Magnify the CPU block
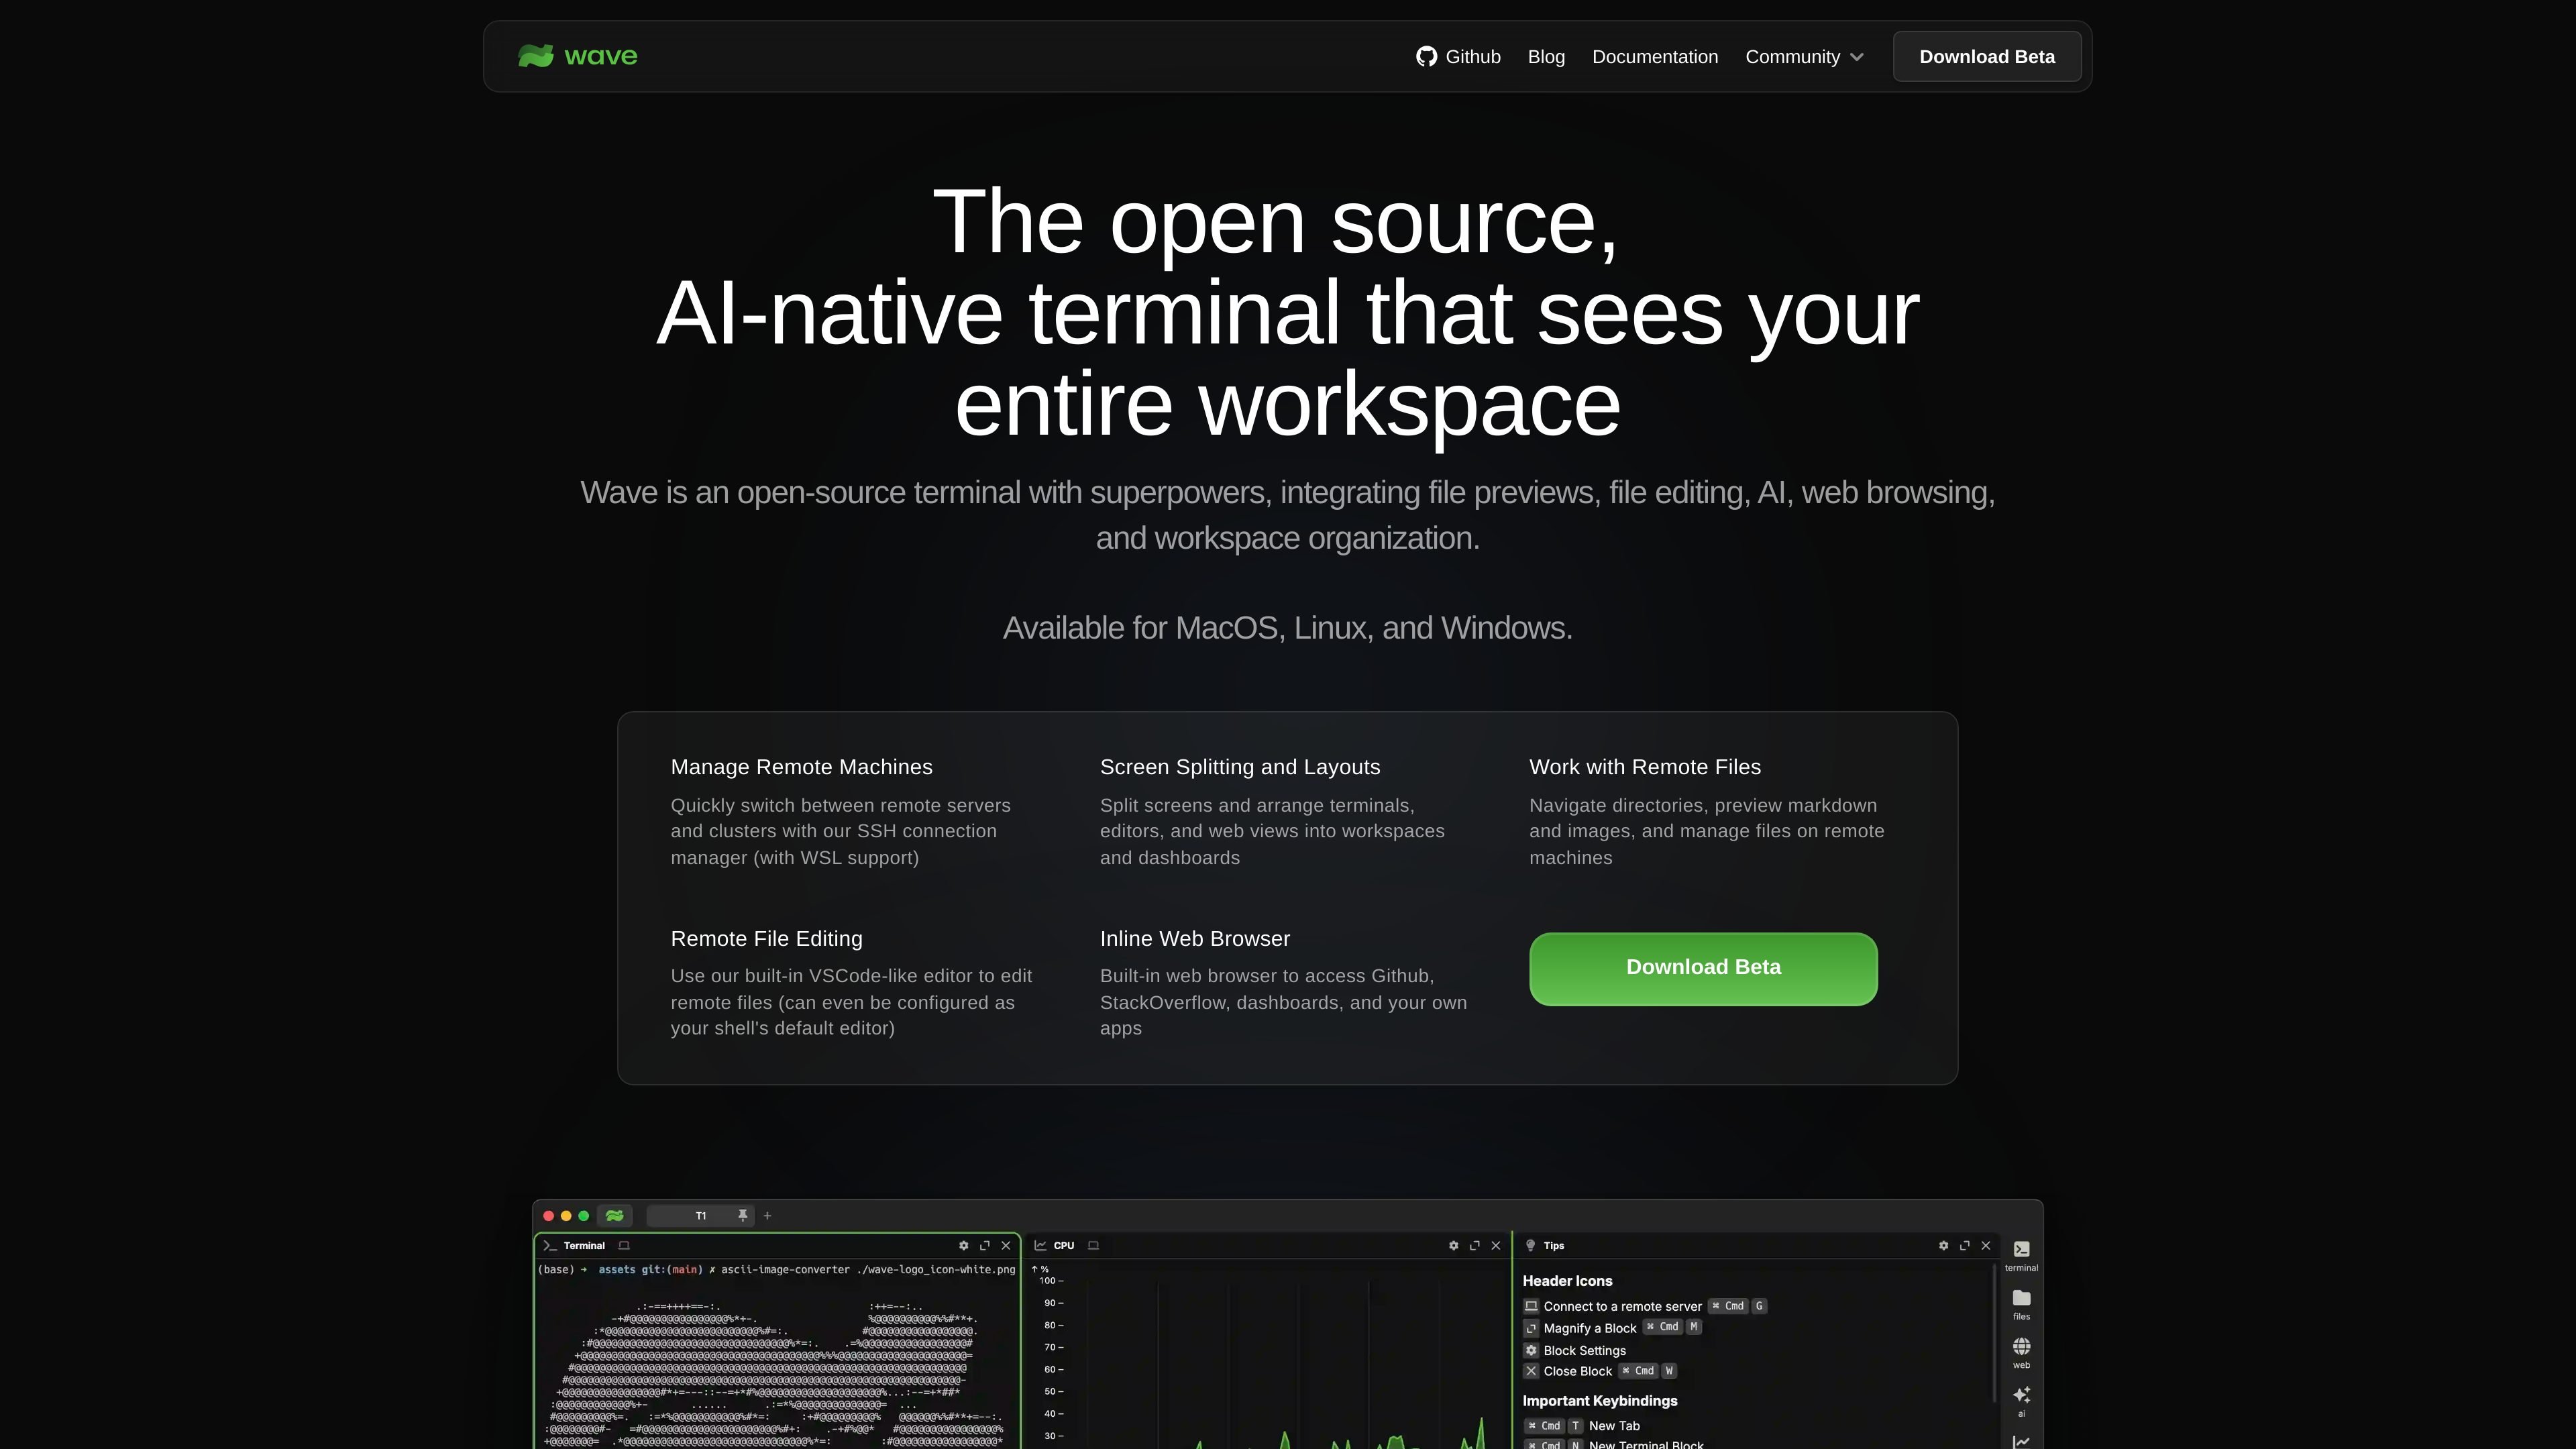The image size is (2576, 1449). [x=1475, y=1245]
